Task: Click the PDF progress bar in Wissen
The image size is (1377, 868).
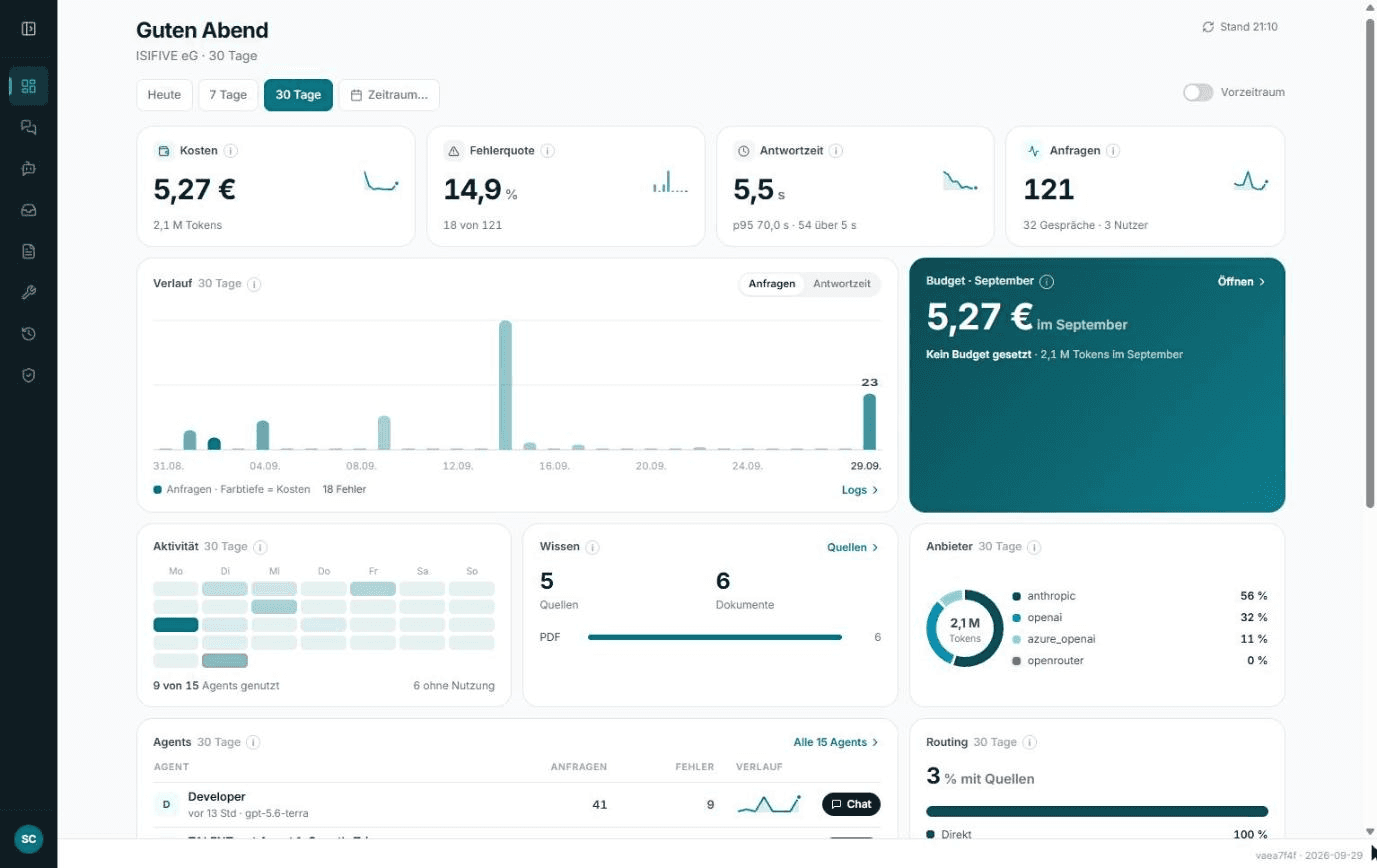Action: point(715,637)
